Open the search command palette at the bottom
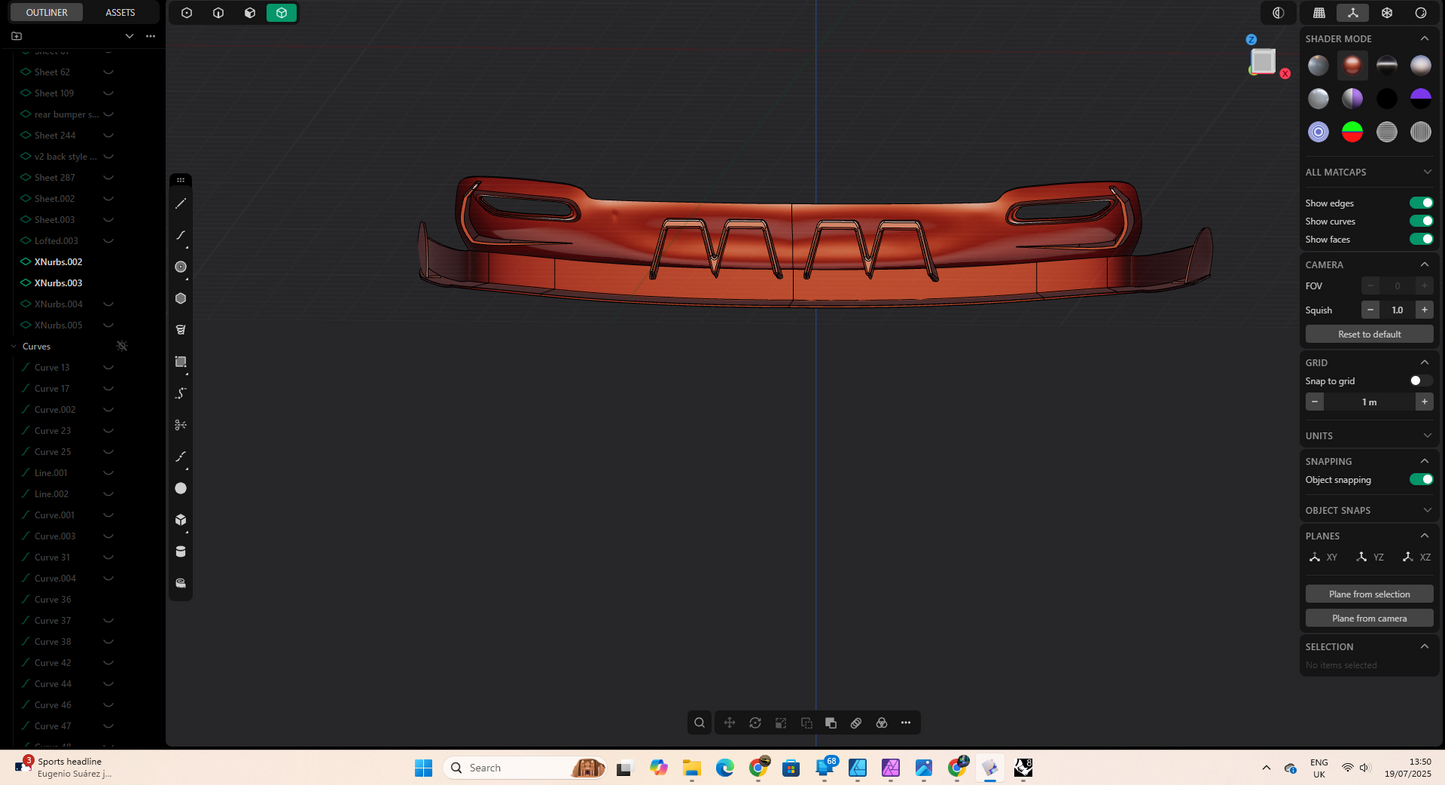 click(699, 722)
